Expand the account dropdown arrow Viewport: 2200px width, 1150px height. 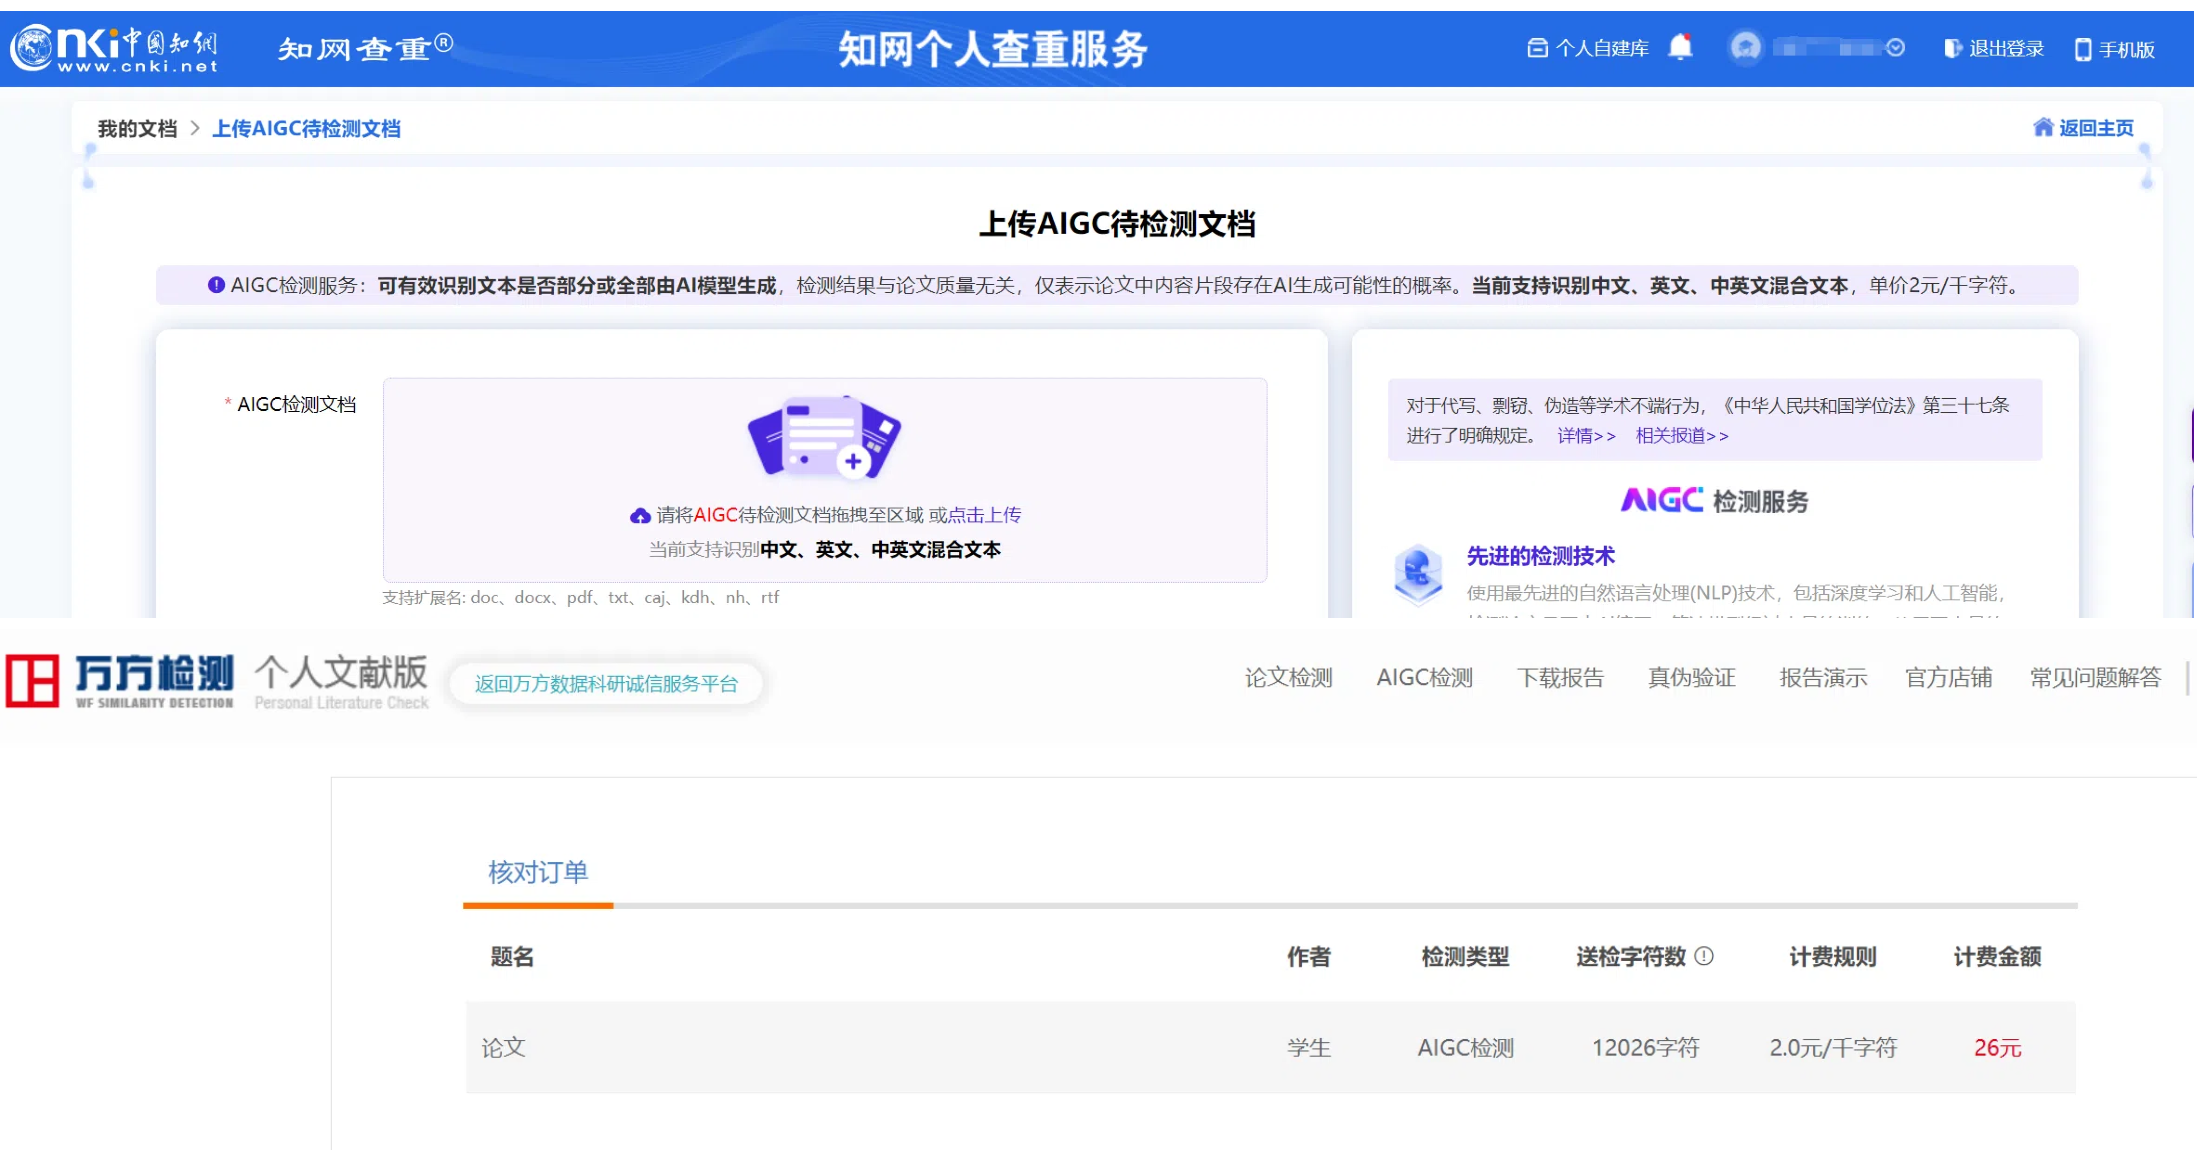(x=1895, y=47)
